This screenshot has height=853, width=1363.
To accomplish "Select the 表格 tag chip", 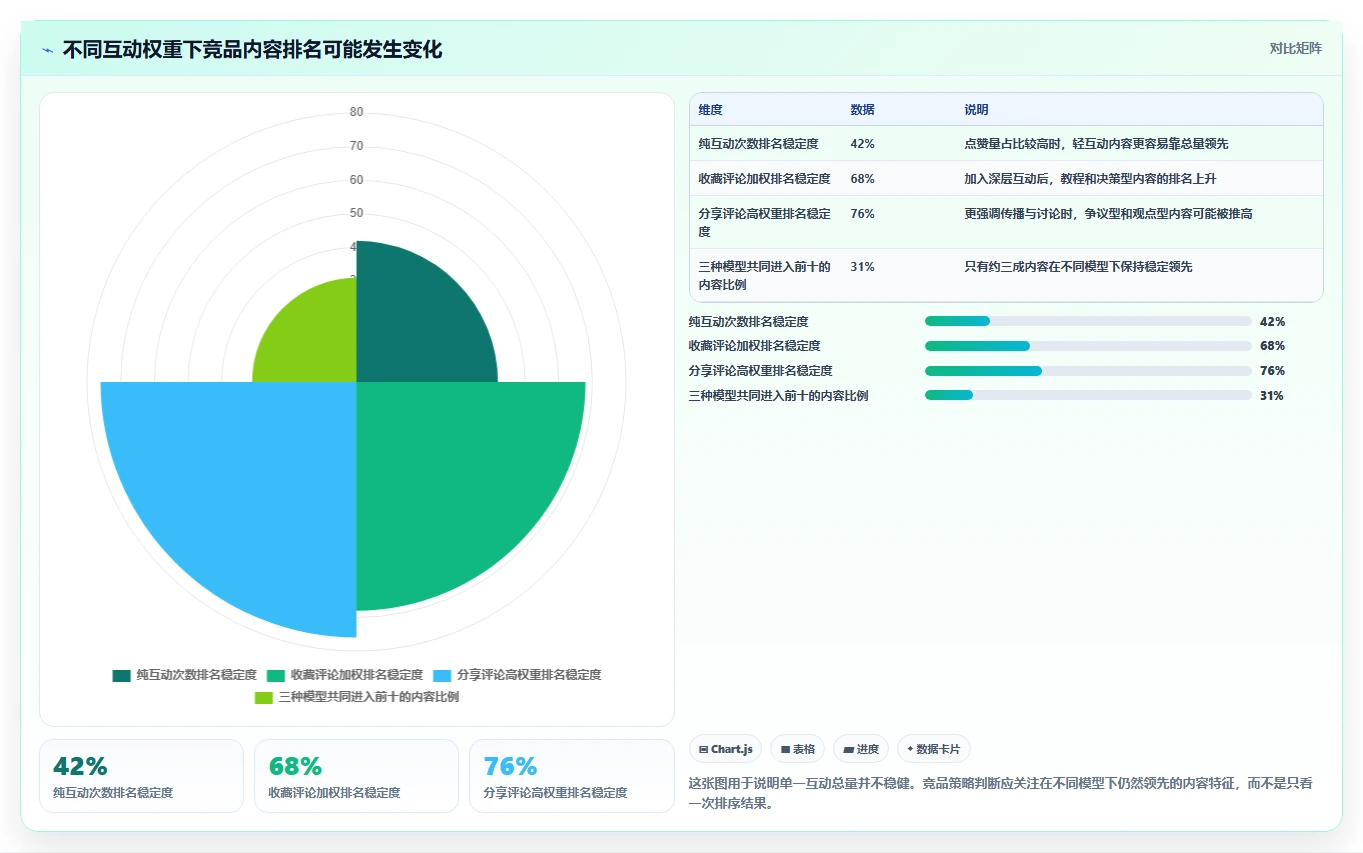I will 798,749.
